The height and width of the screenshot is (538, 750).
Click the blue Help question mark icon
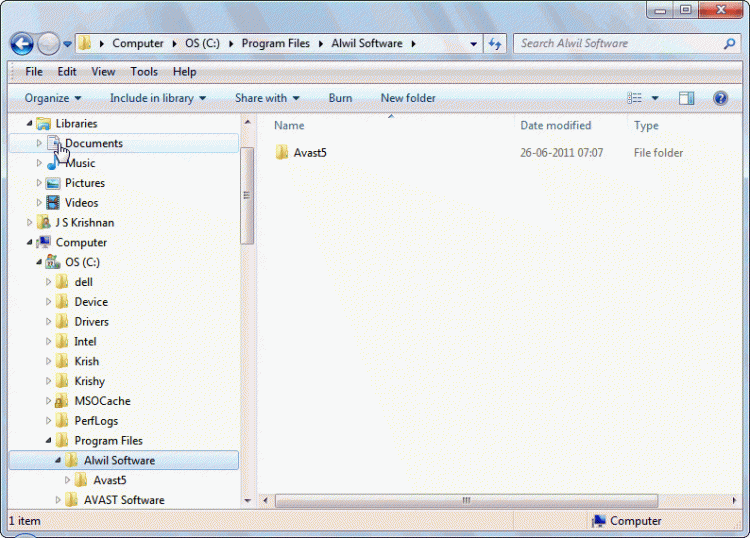720,98
